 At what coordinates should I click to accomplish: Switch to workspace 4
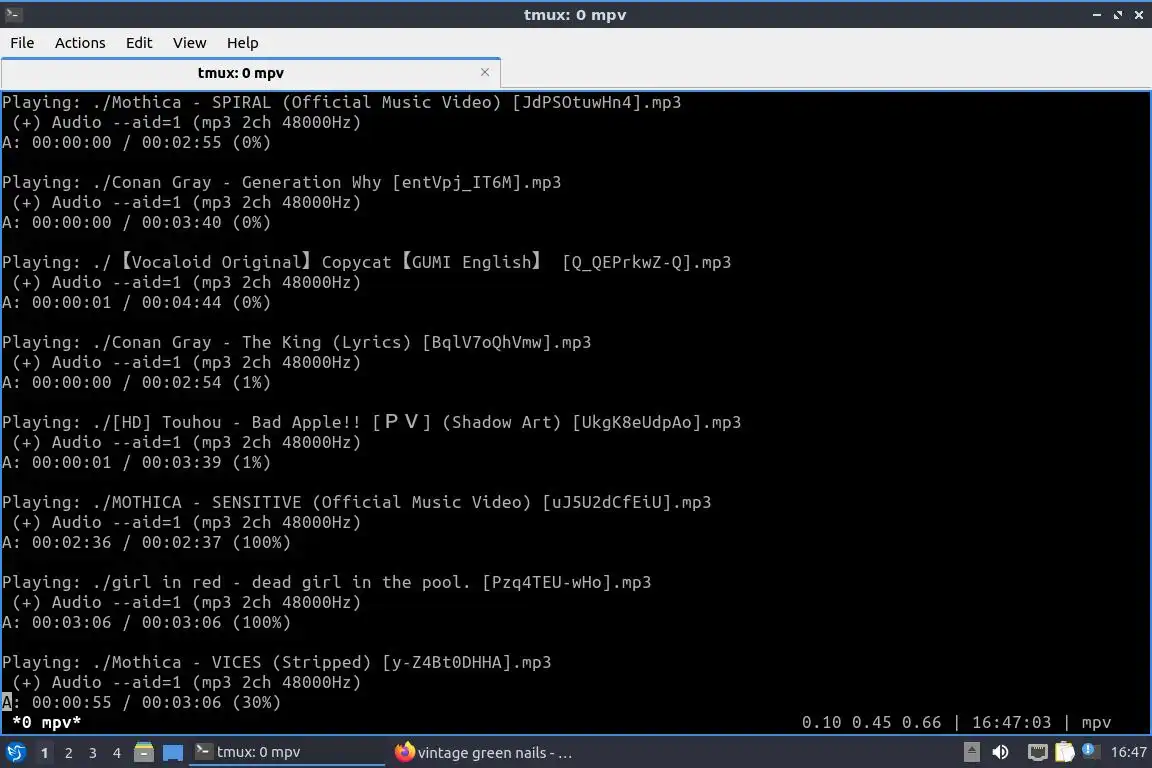pyautogui.click(x=116, y=753)
